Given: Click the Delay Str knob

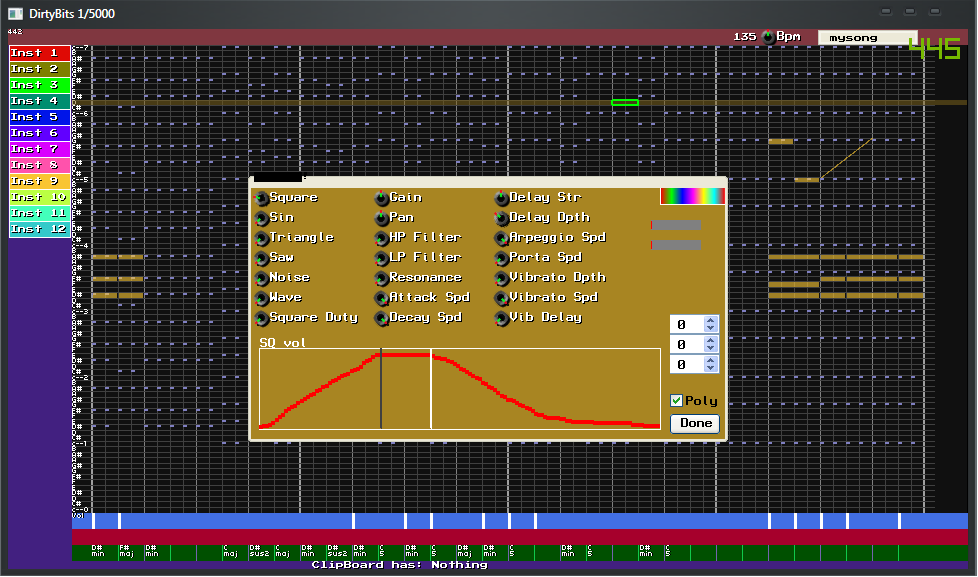Looking at the screenshot, I should pos(501,198).
